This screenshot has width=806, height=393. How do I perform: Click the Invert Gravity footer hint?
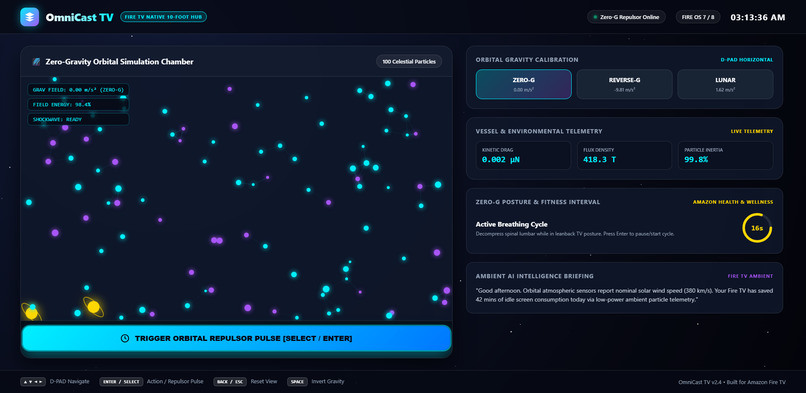[x=327, y=382]
